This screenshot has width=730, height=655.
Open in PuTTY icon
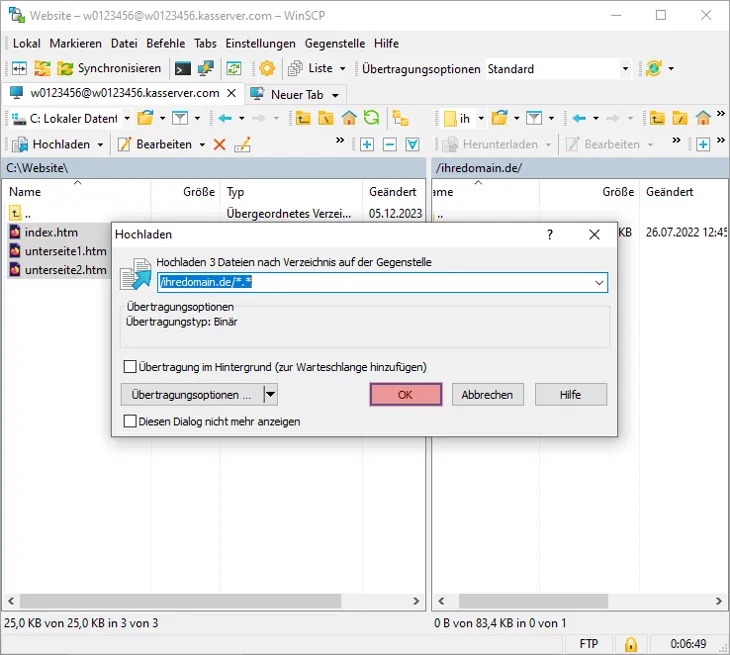click(205, 68)
